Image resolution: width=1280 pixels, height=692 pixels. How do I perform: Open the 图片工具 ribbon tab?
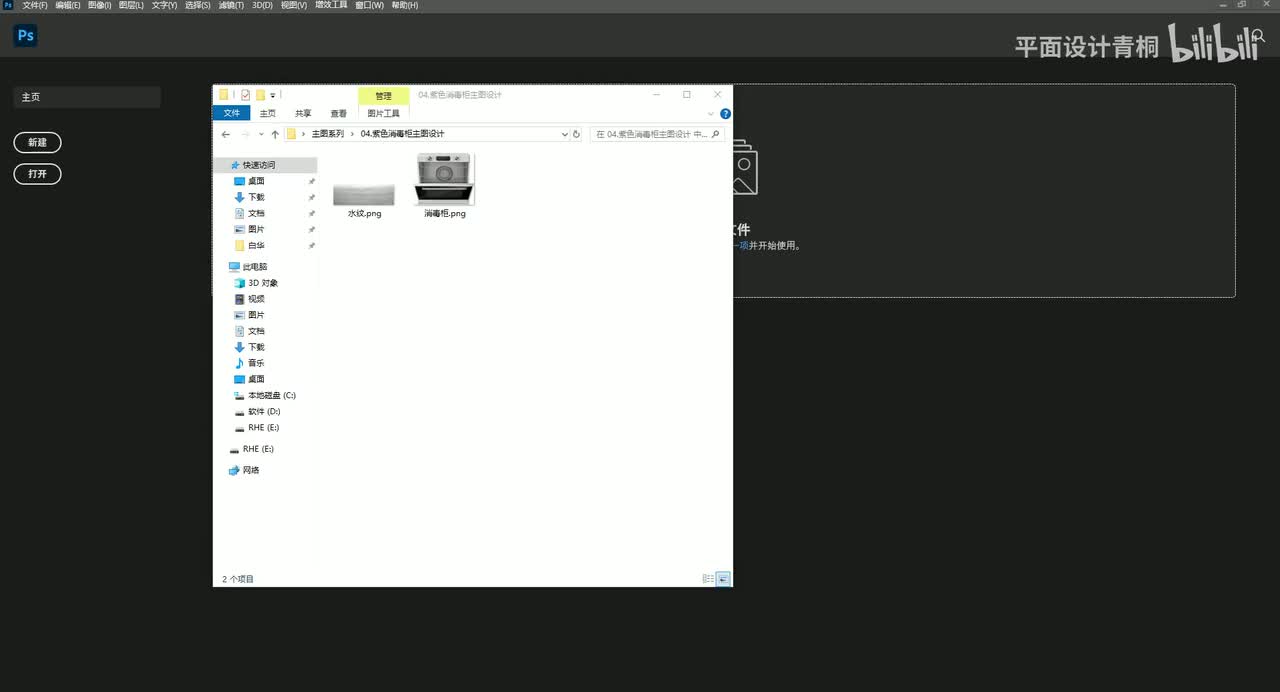[383, 113]
